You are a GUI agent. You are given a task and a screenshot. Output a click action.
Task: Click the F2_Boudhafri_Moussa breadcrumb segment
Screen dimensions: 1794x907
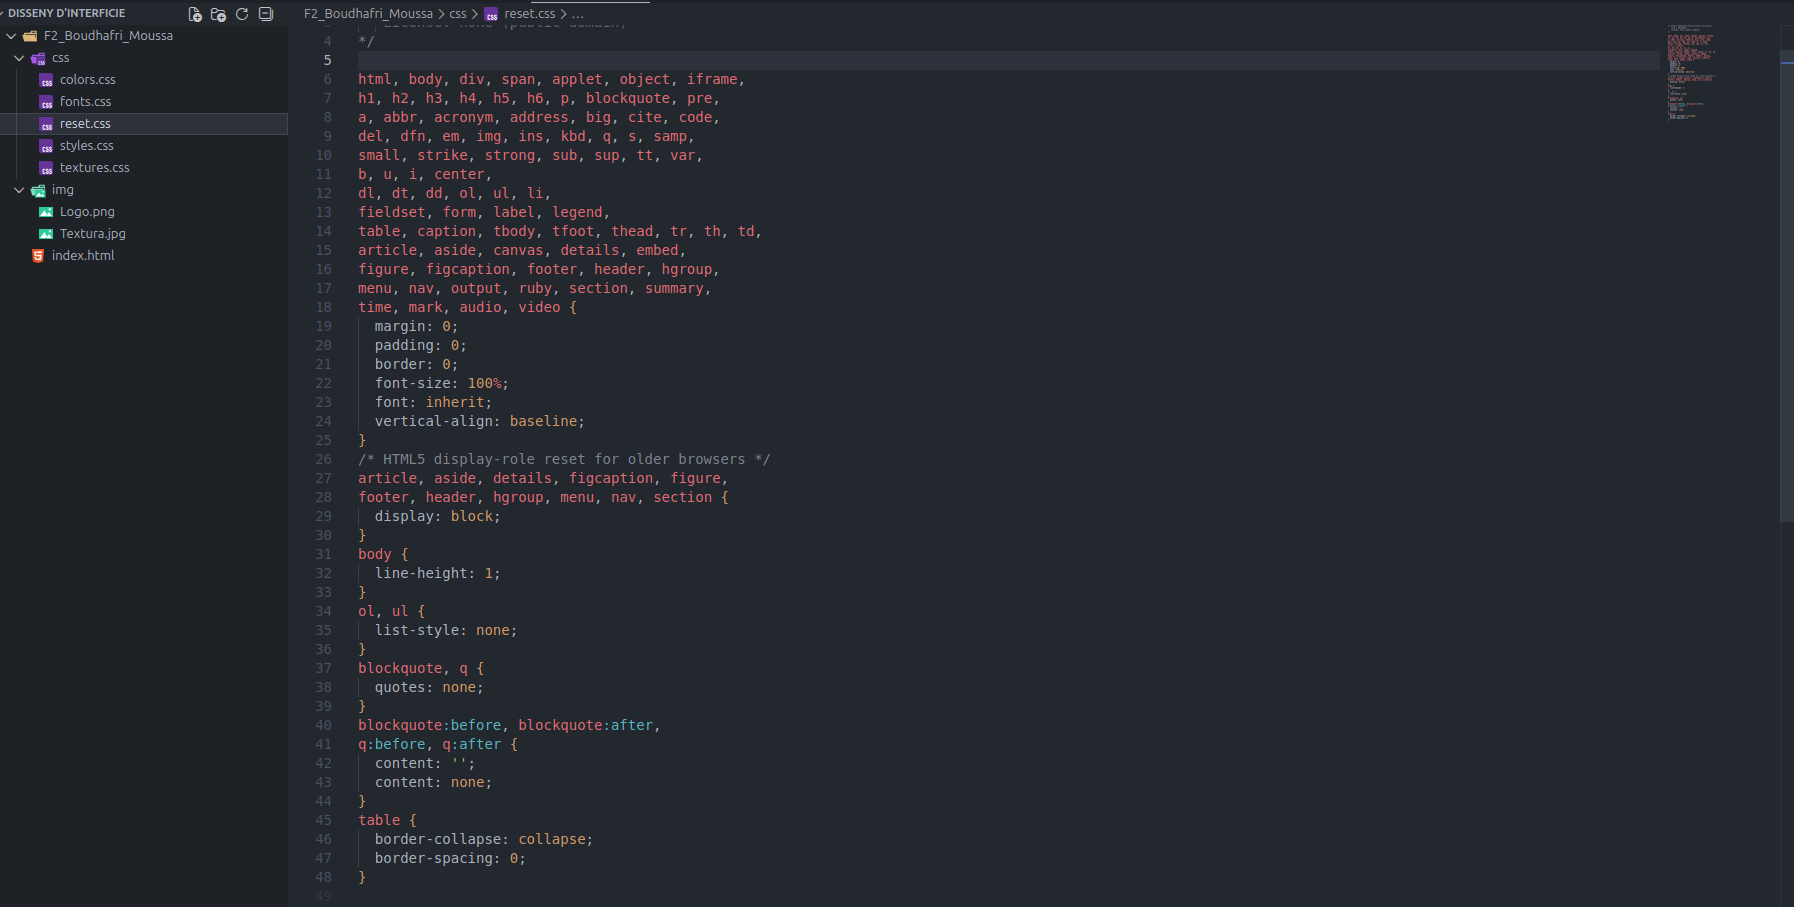[368, 14]
